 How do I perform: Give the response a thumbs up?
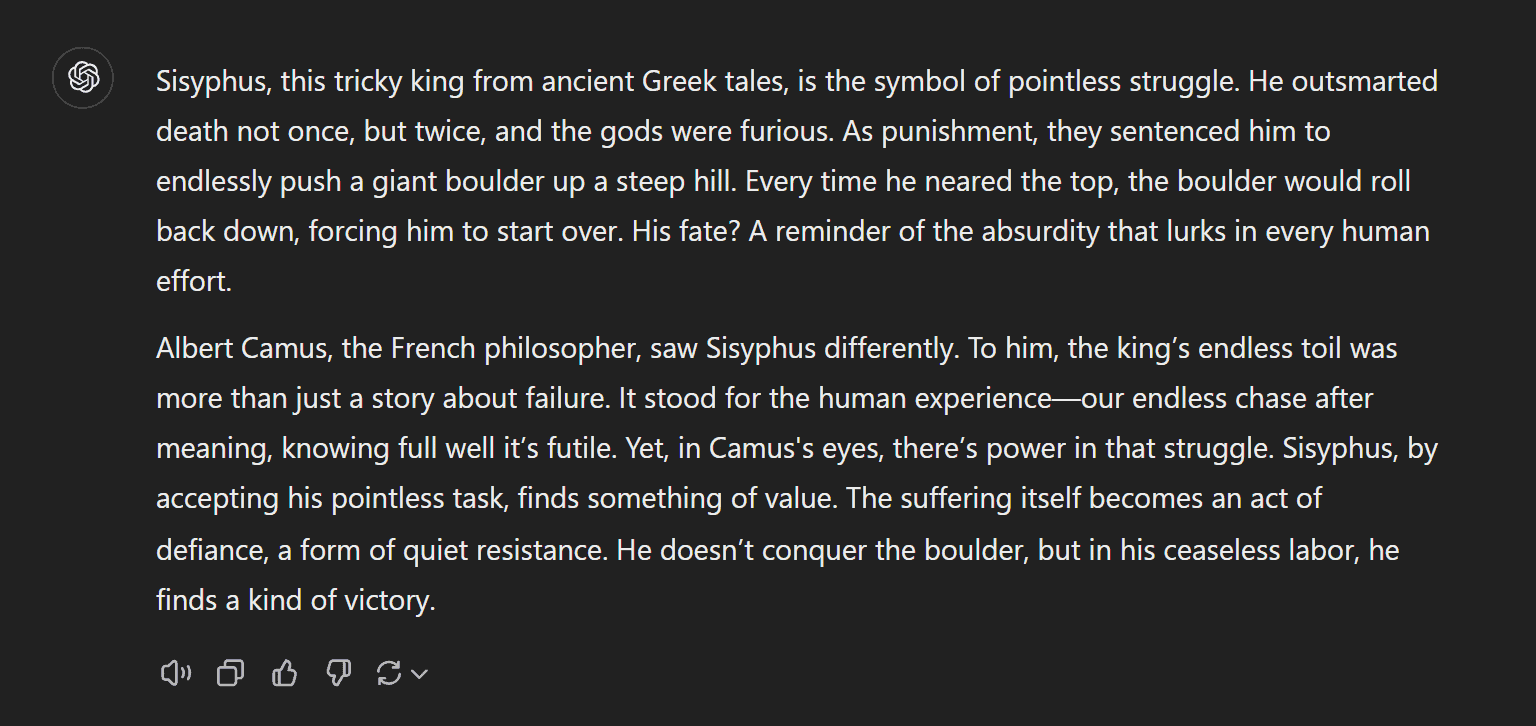pos(285,673)
